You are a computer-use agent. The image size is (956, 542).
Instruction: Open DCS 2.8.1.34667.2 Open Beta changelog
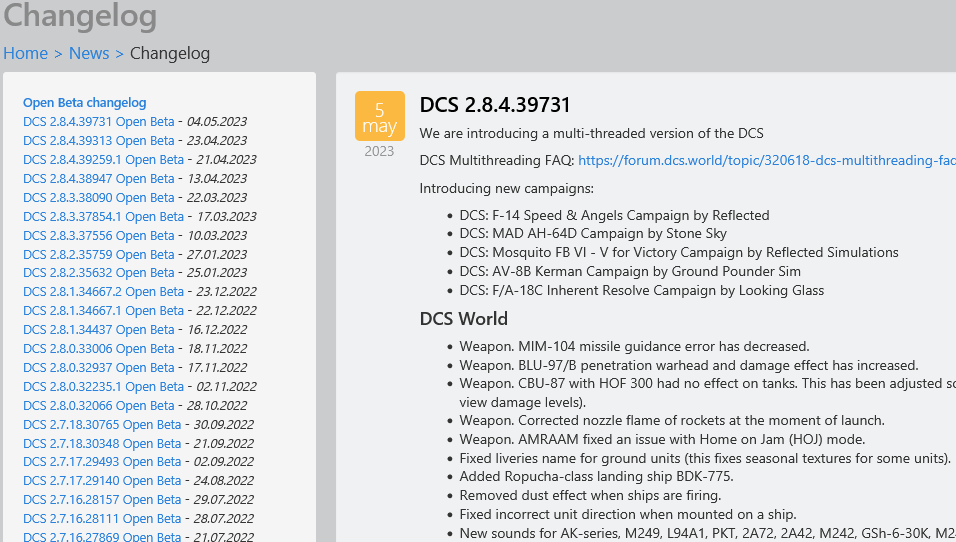point(104,291)
